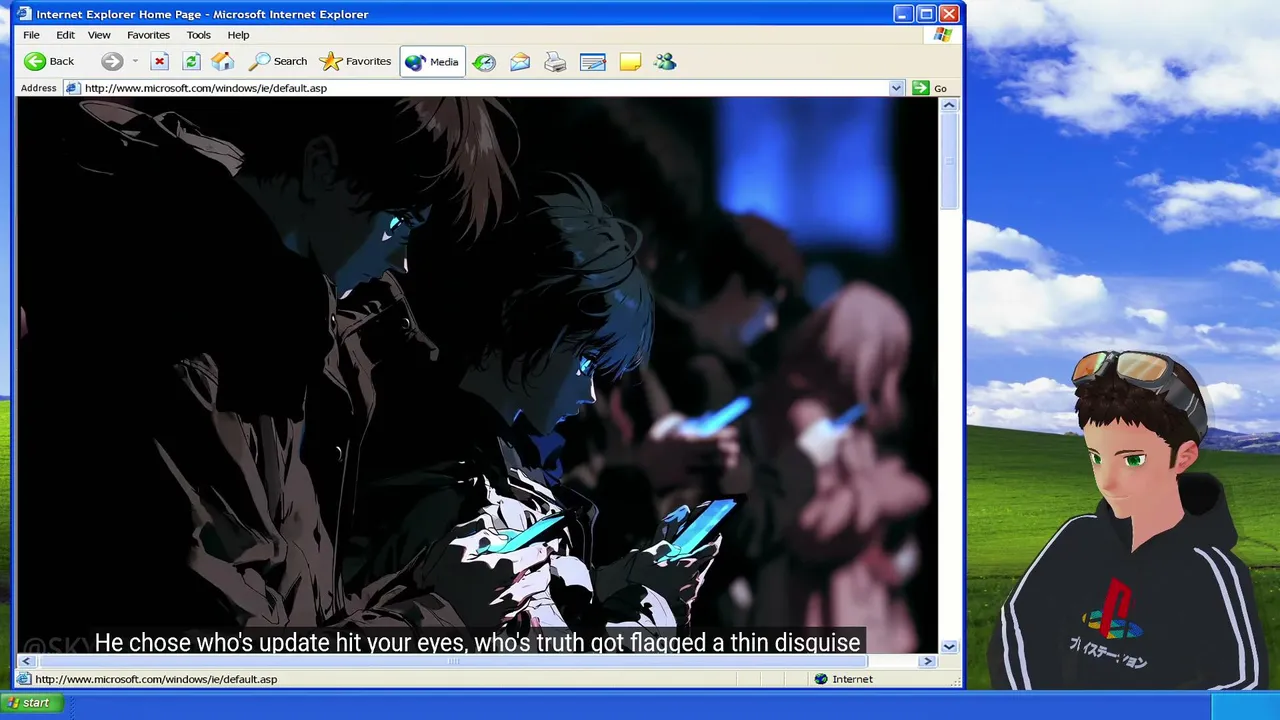Open the Tools menu

click(x=198, y=35)
